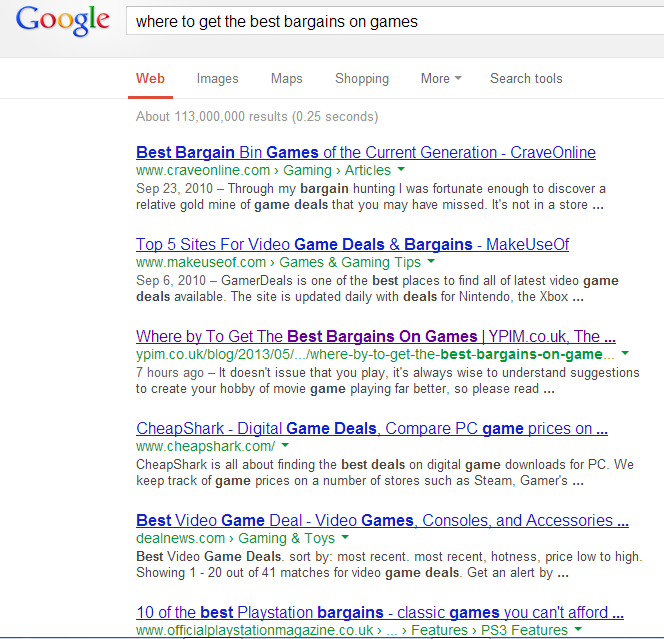664x639 pixels.
Task: Open 10 of the best Playstation bargains link
Action: [x=380, y=612]
